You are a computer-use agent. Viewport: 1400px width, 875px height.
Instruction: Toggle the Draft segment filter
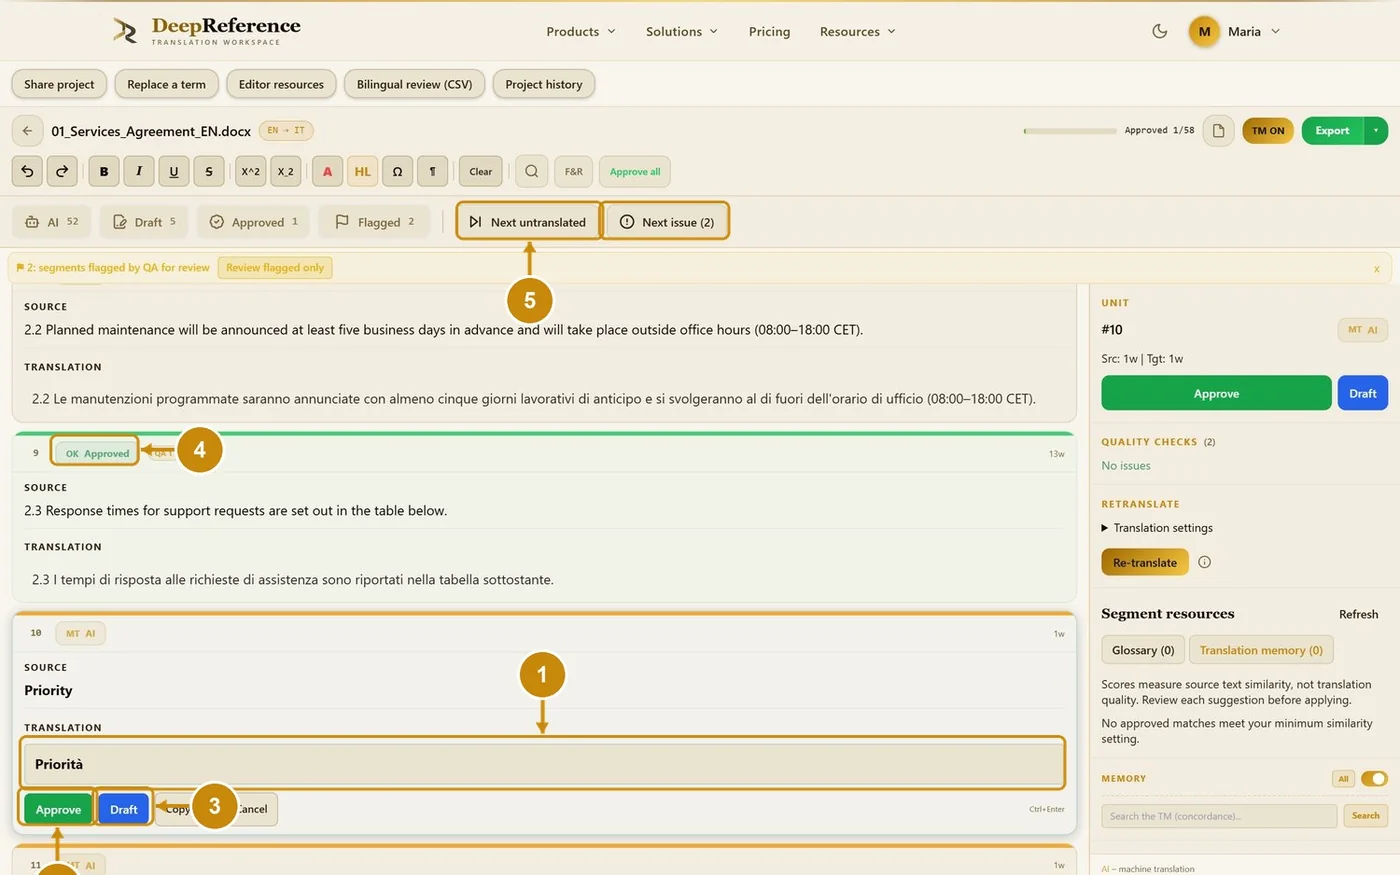tap(144, 222)
